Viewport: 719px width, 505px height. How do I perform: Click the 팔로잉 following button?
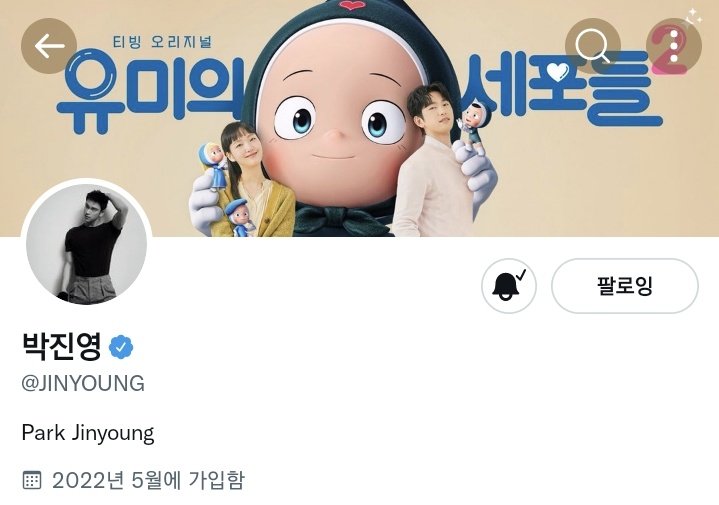pos(625,286)
